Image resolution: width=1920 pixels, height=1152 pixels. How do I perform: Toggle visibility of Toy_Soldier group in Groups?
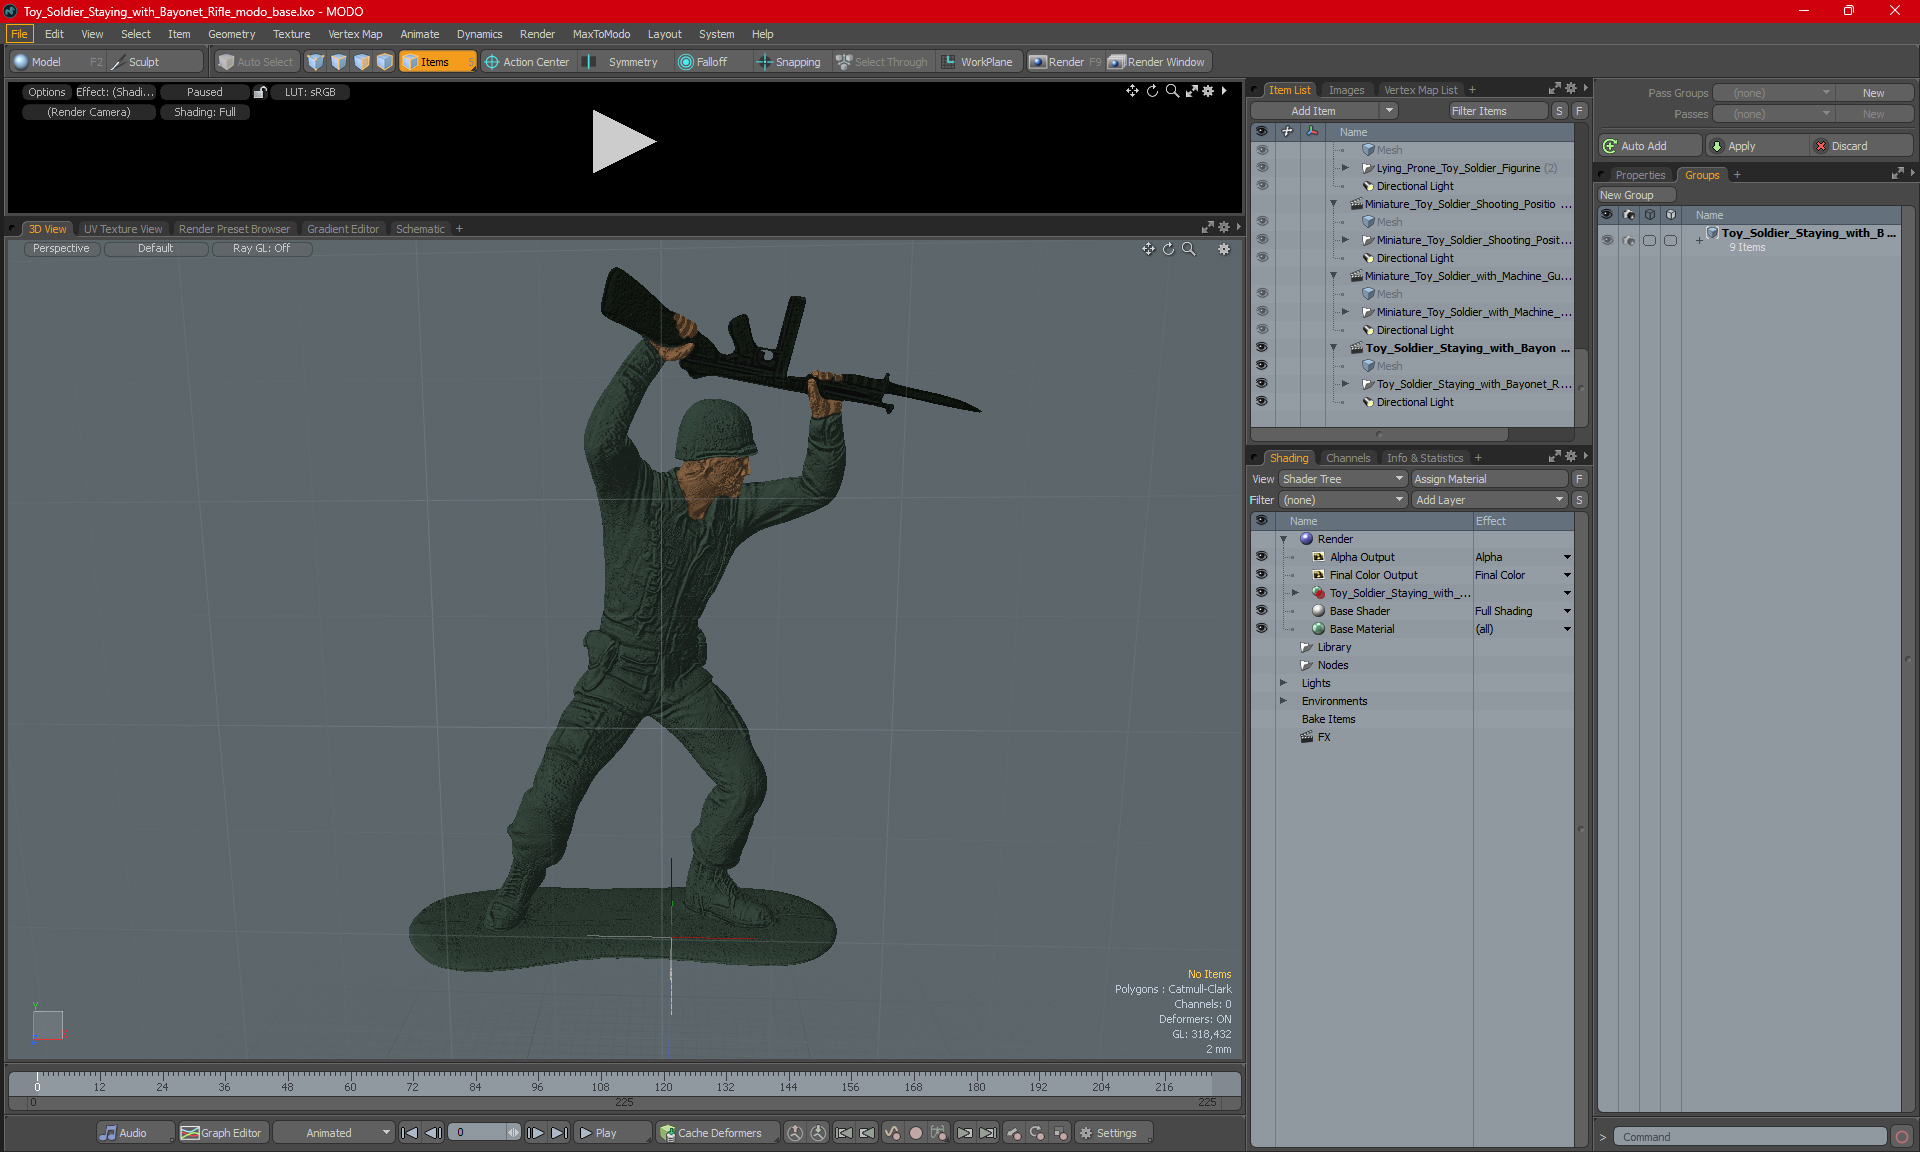click(x=1607, y=240)
